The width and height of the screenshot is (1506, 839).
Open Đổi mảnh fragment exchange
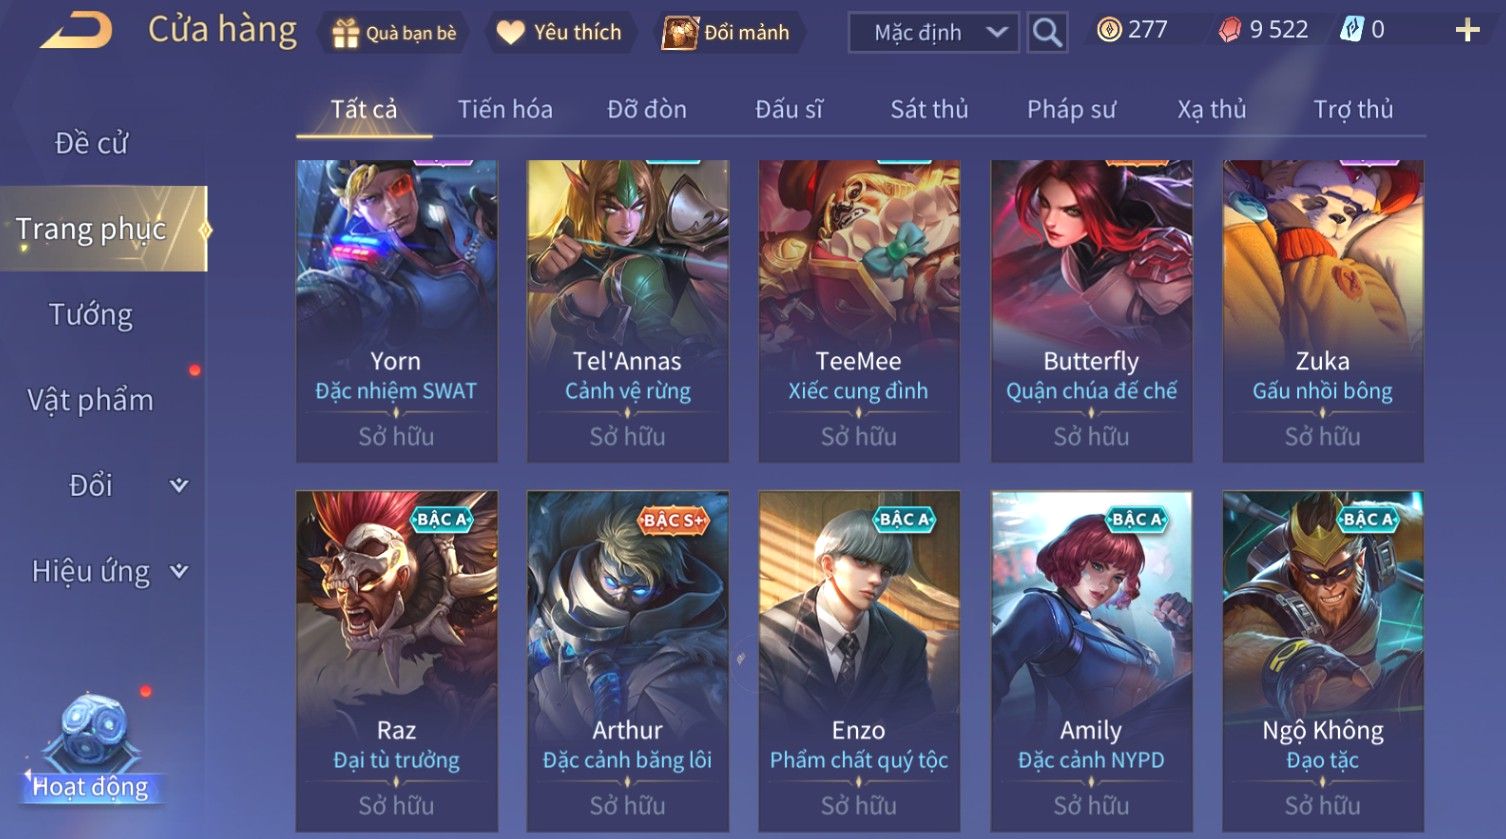(x=681, y=33)
